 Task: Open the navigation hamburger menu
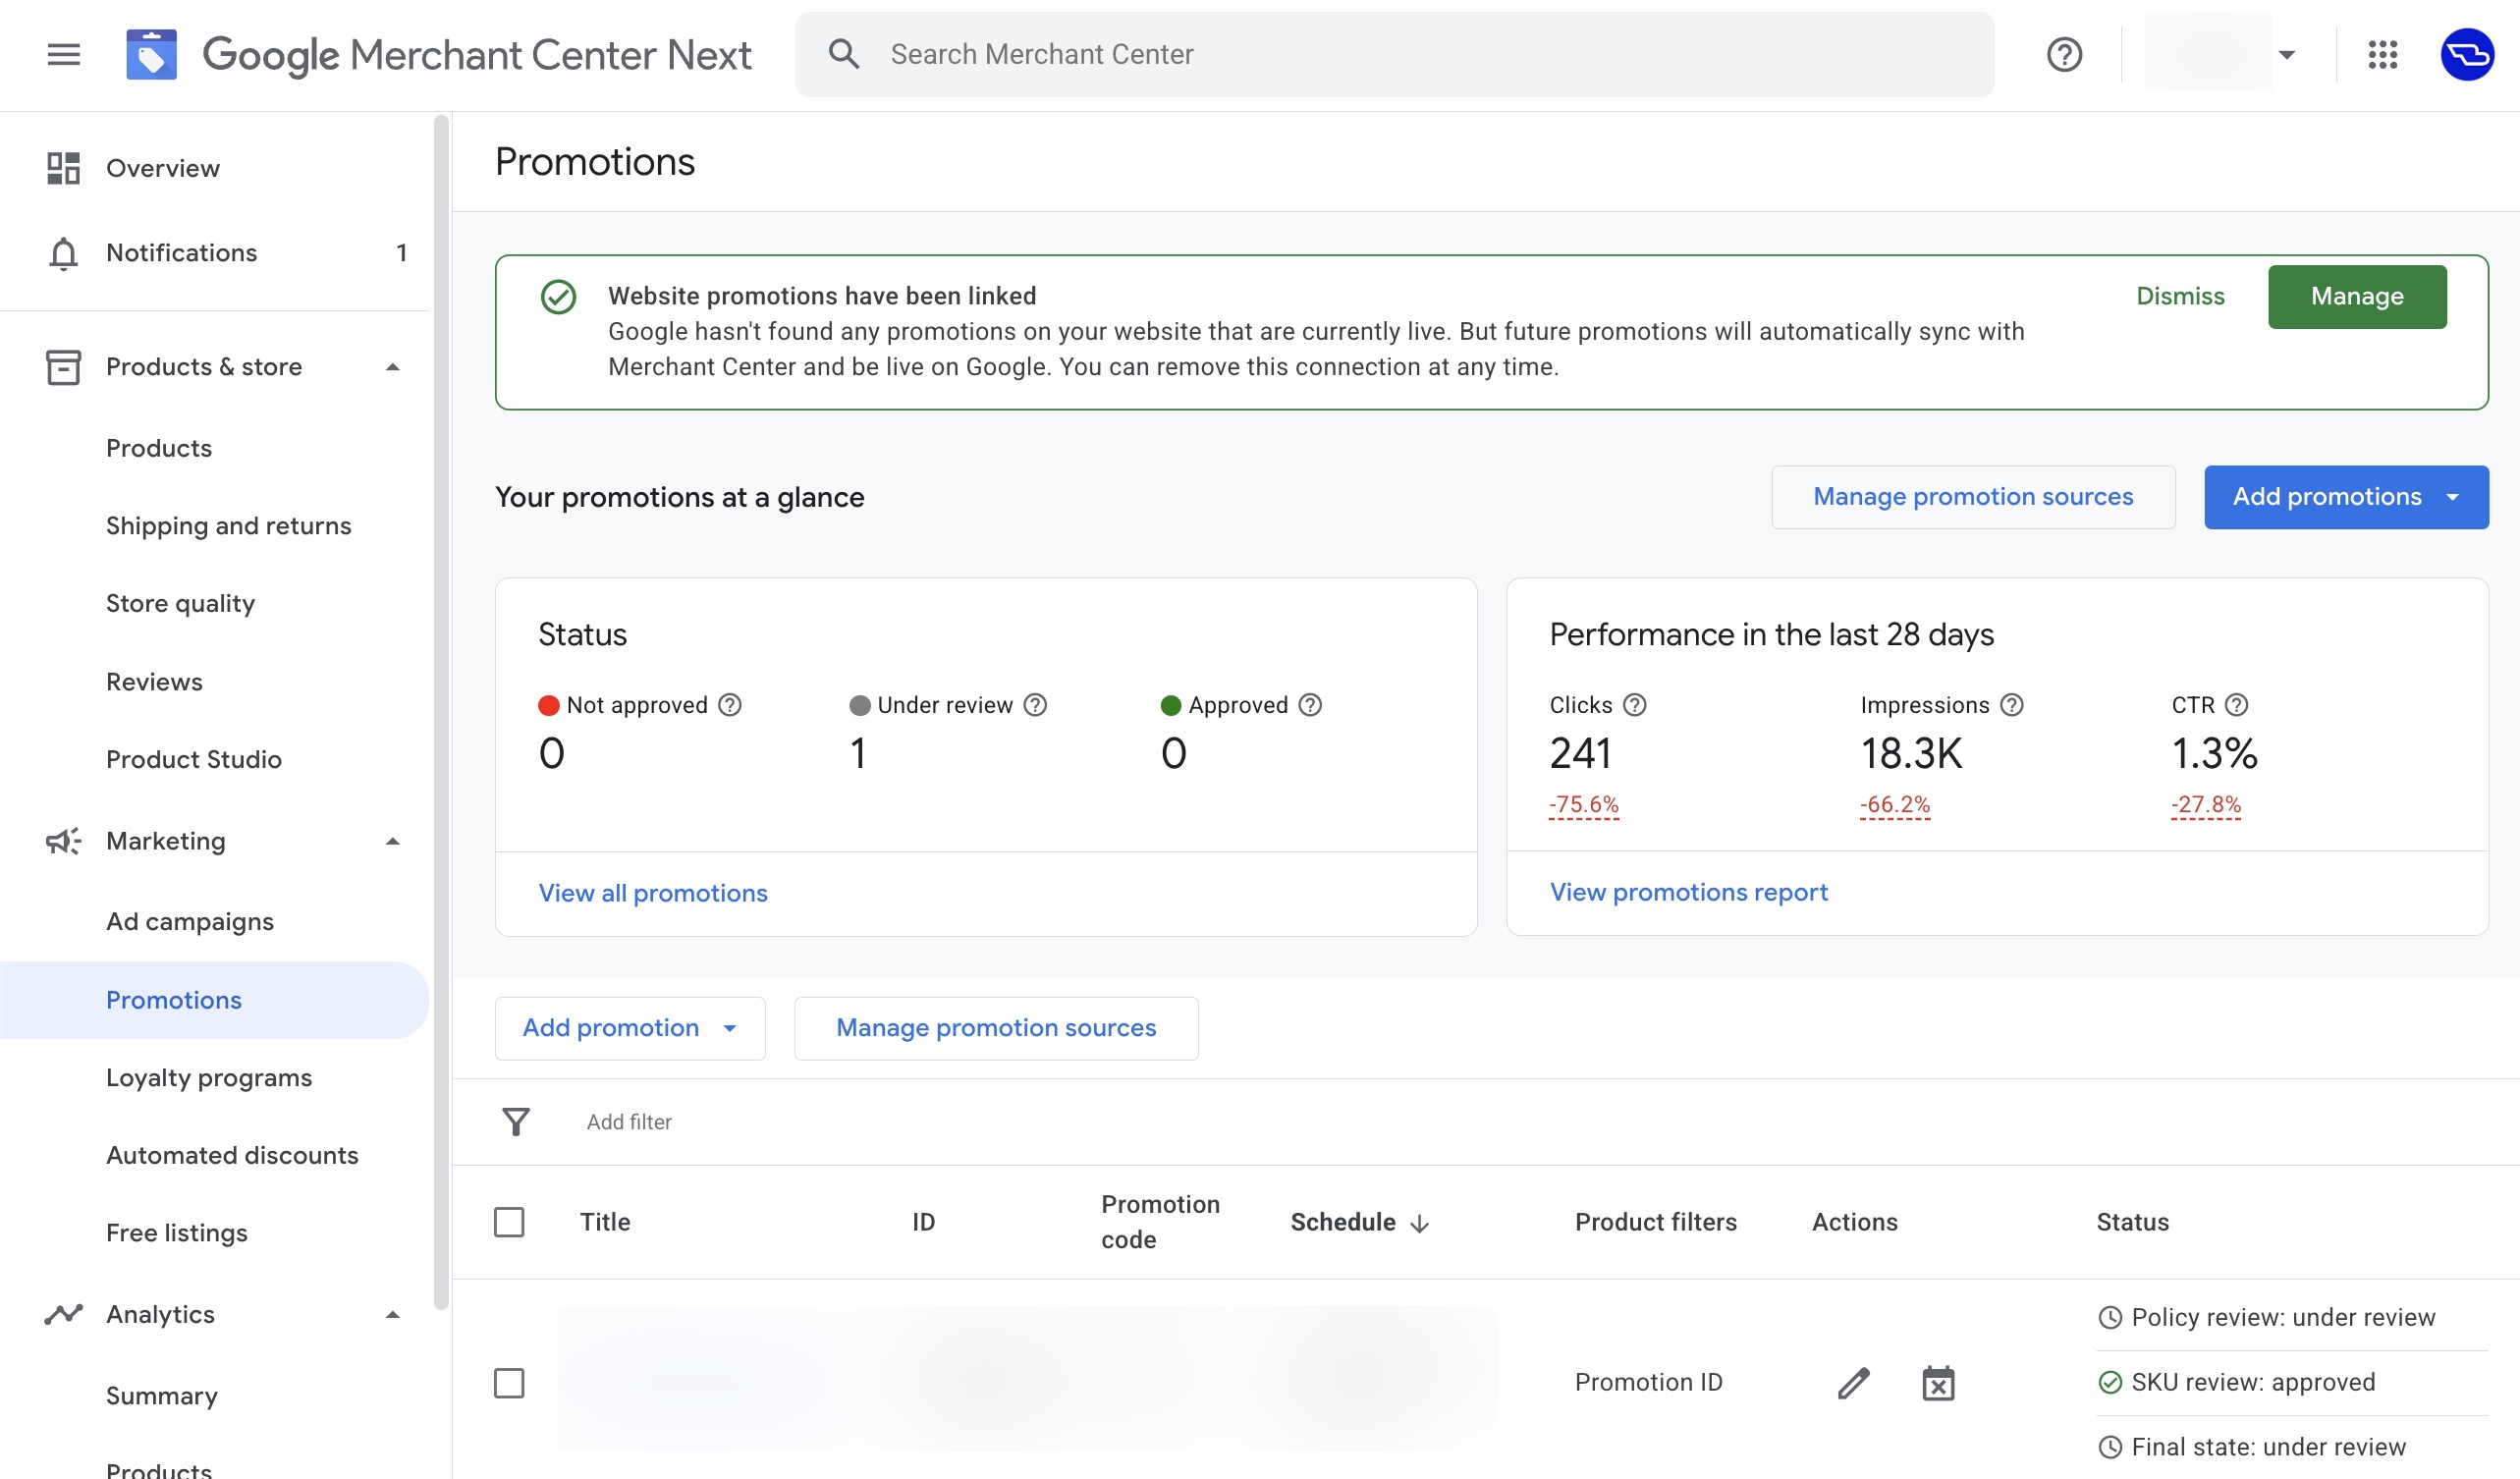point(62,54)
